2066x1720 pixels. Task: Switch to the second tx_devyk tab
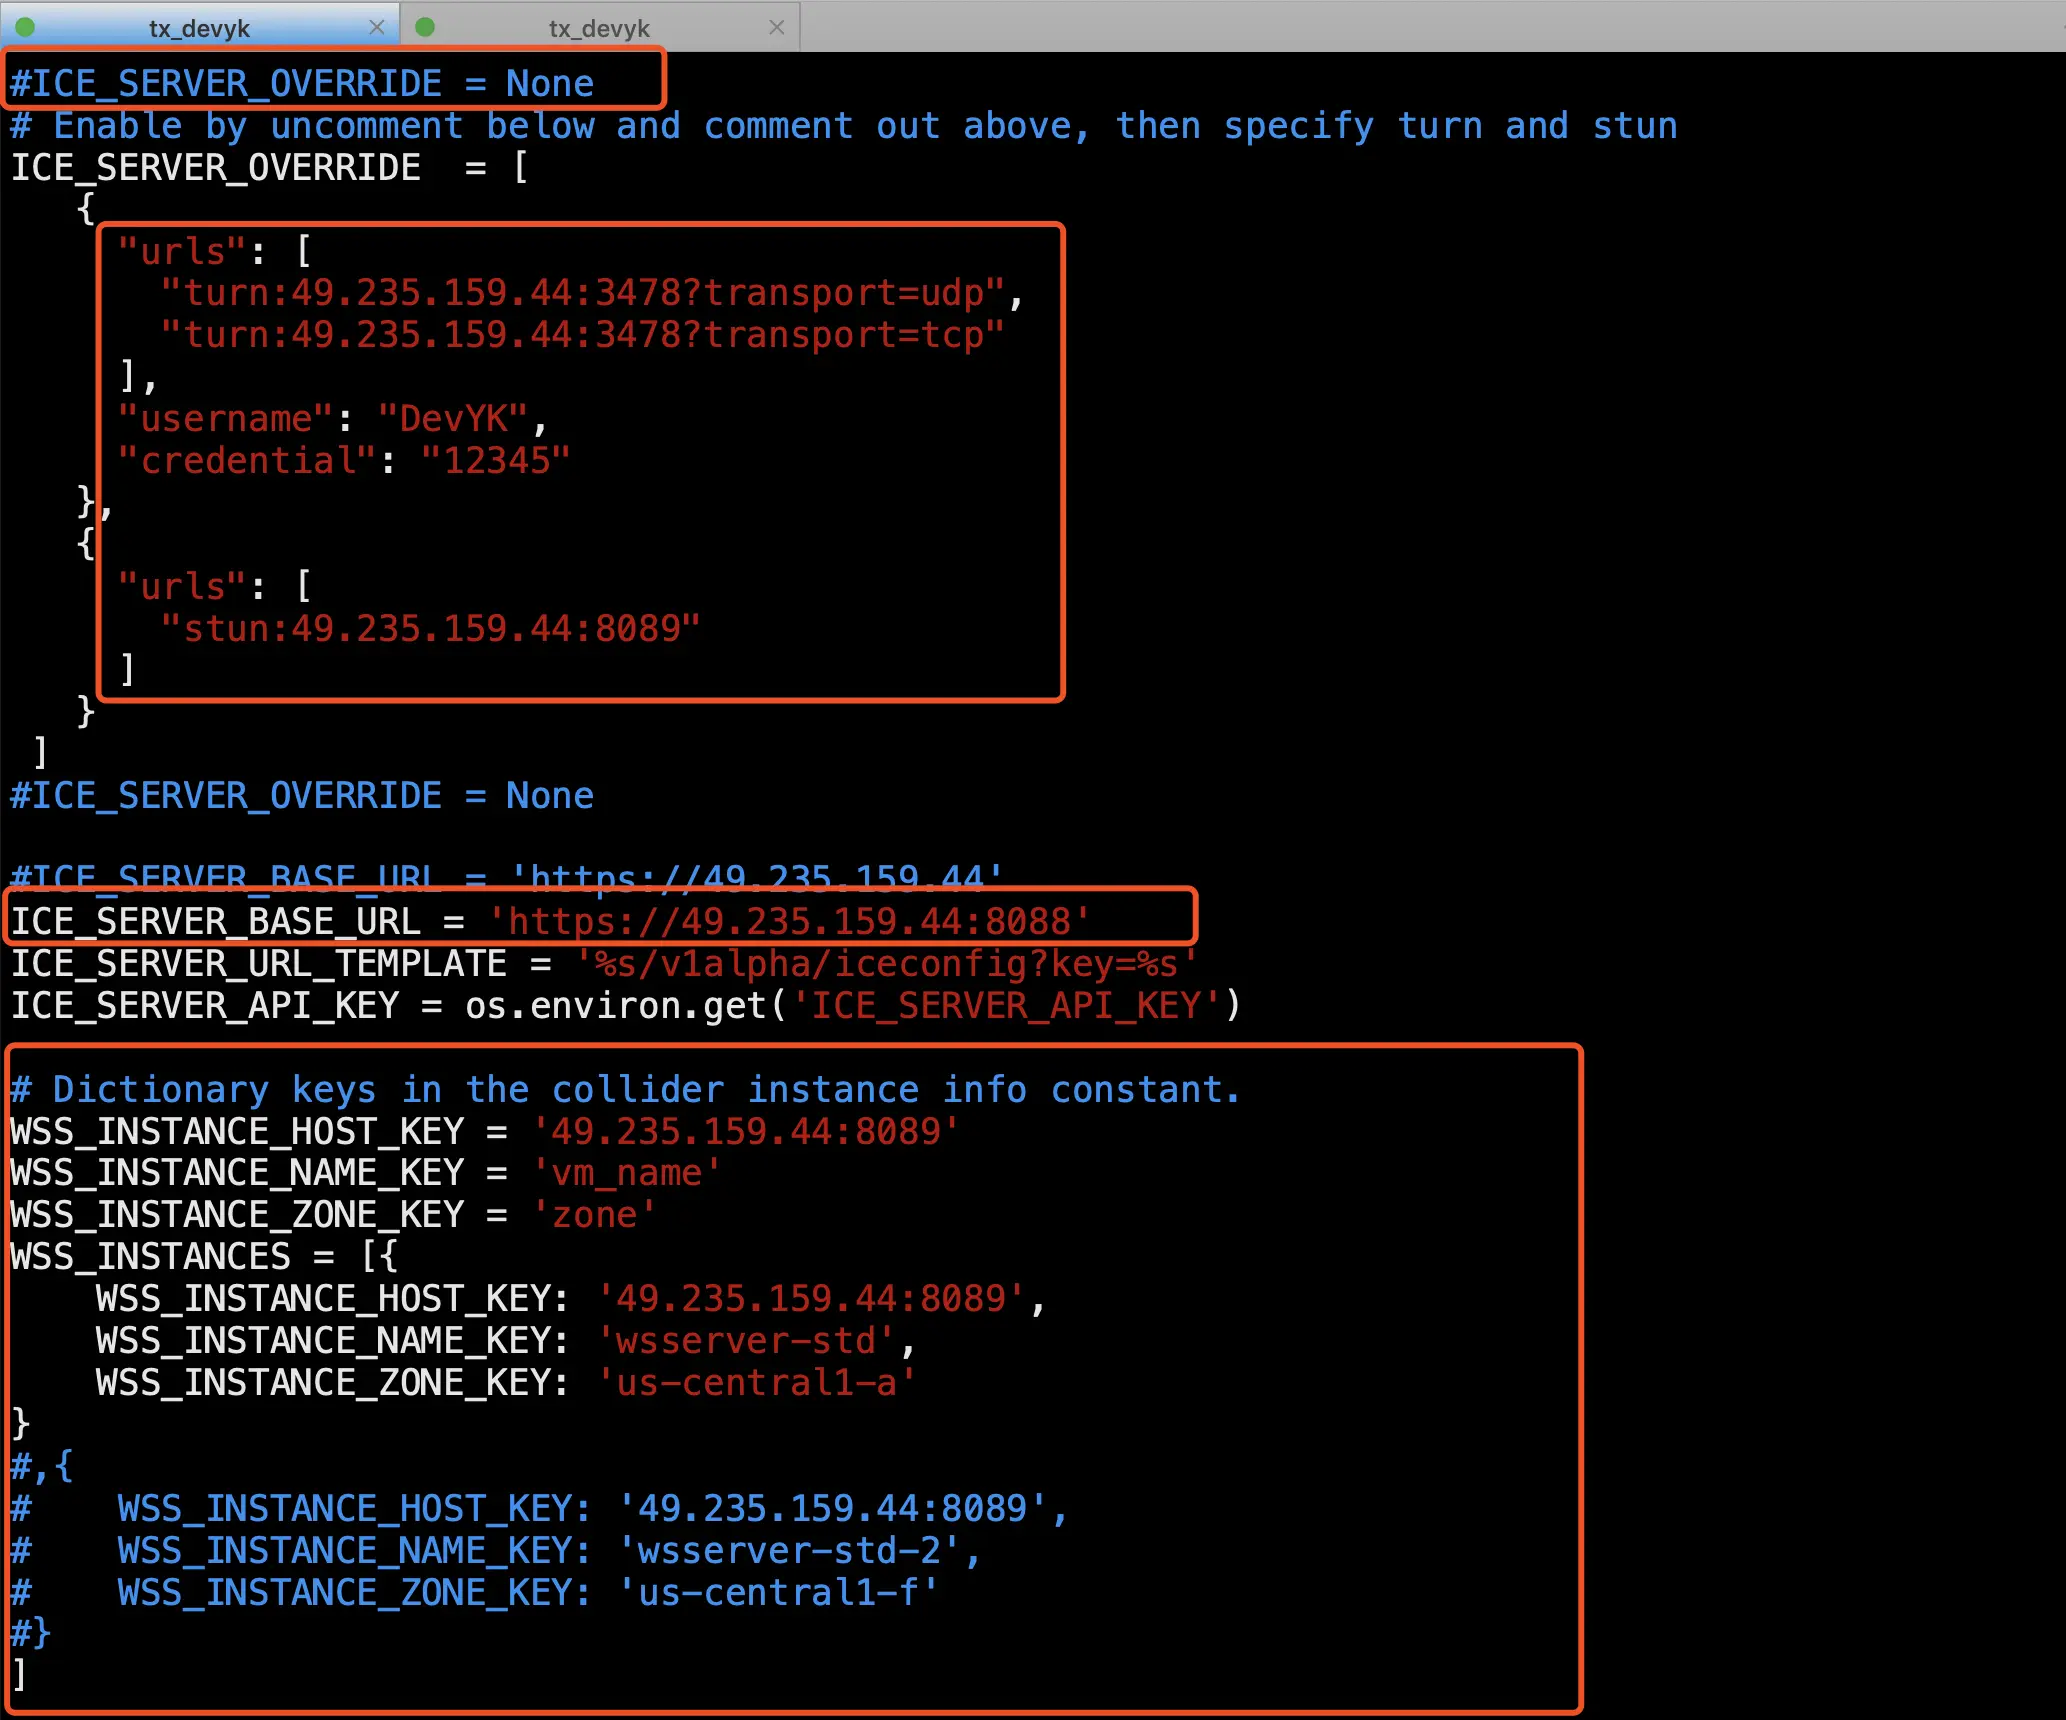pos(599,28)
